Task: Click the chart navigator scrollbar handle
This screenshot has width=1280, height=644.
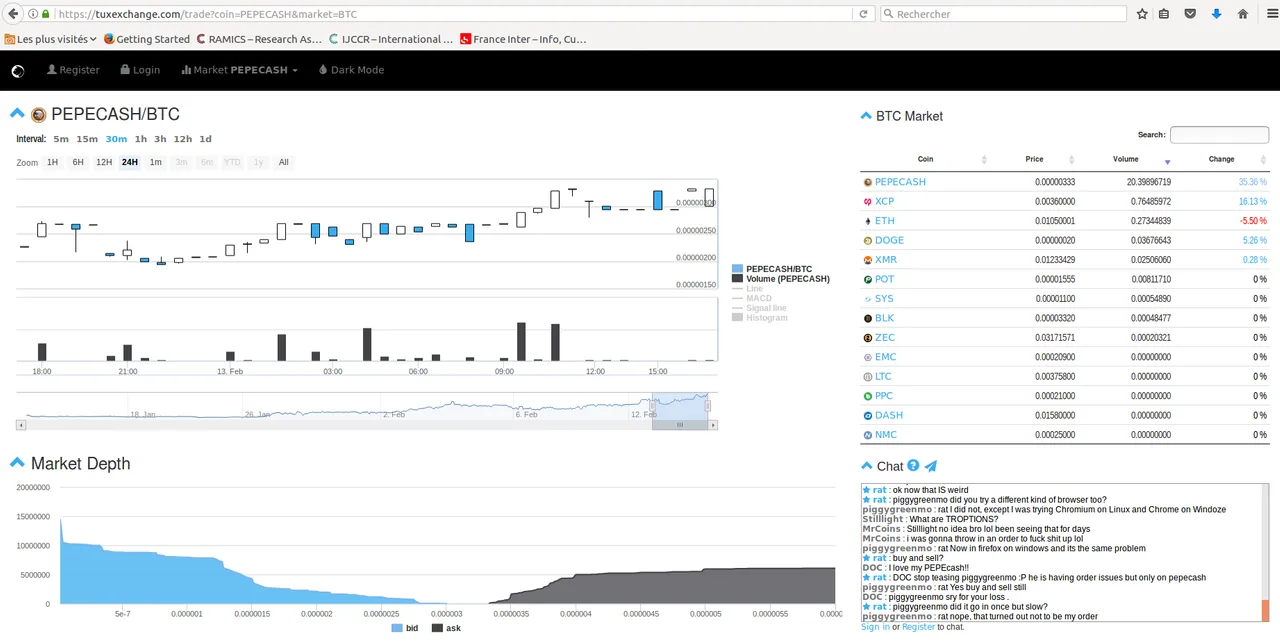Action: coord(680,425)
